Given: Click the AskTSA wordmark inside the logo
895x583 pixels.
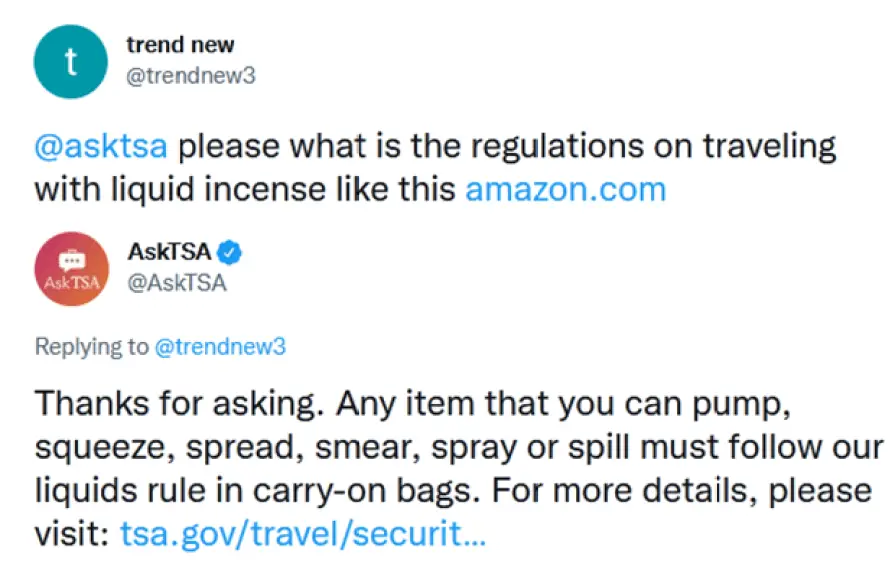Looking at the screenshot, I should point(72,282).
